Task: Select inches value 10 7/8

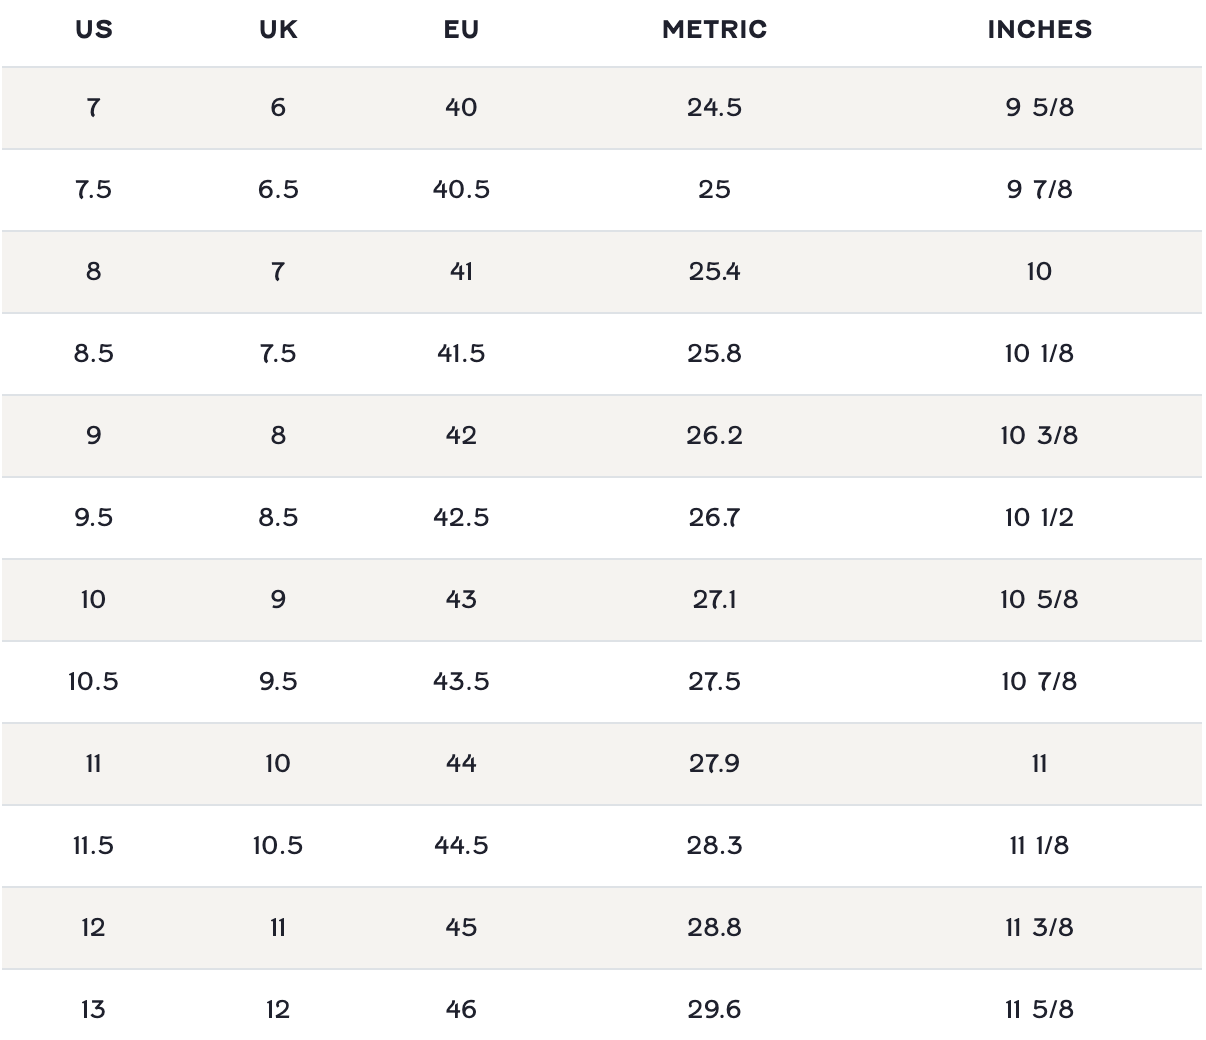Action: tap(1039, 681)
